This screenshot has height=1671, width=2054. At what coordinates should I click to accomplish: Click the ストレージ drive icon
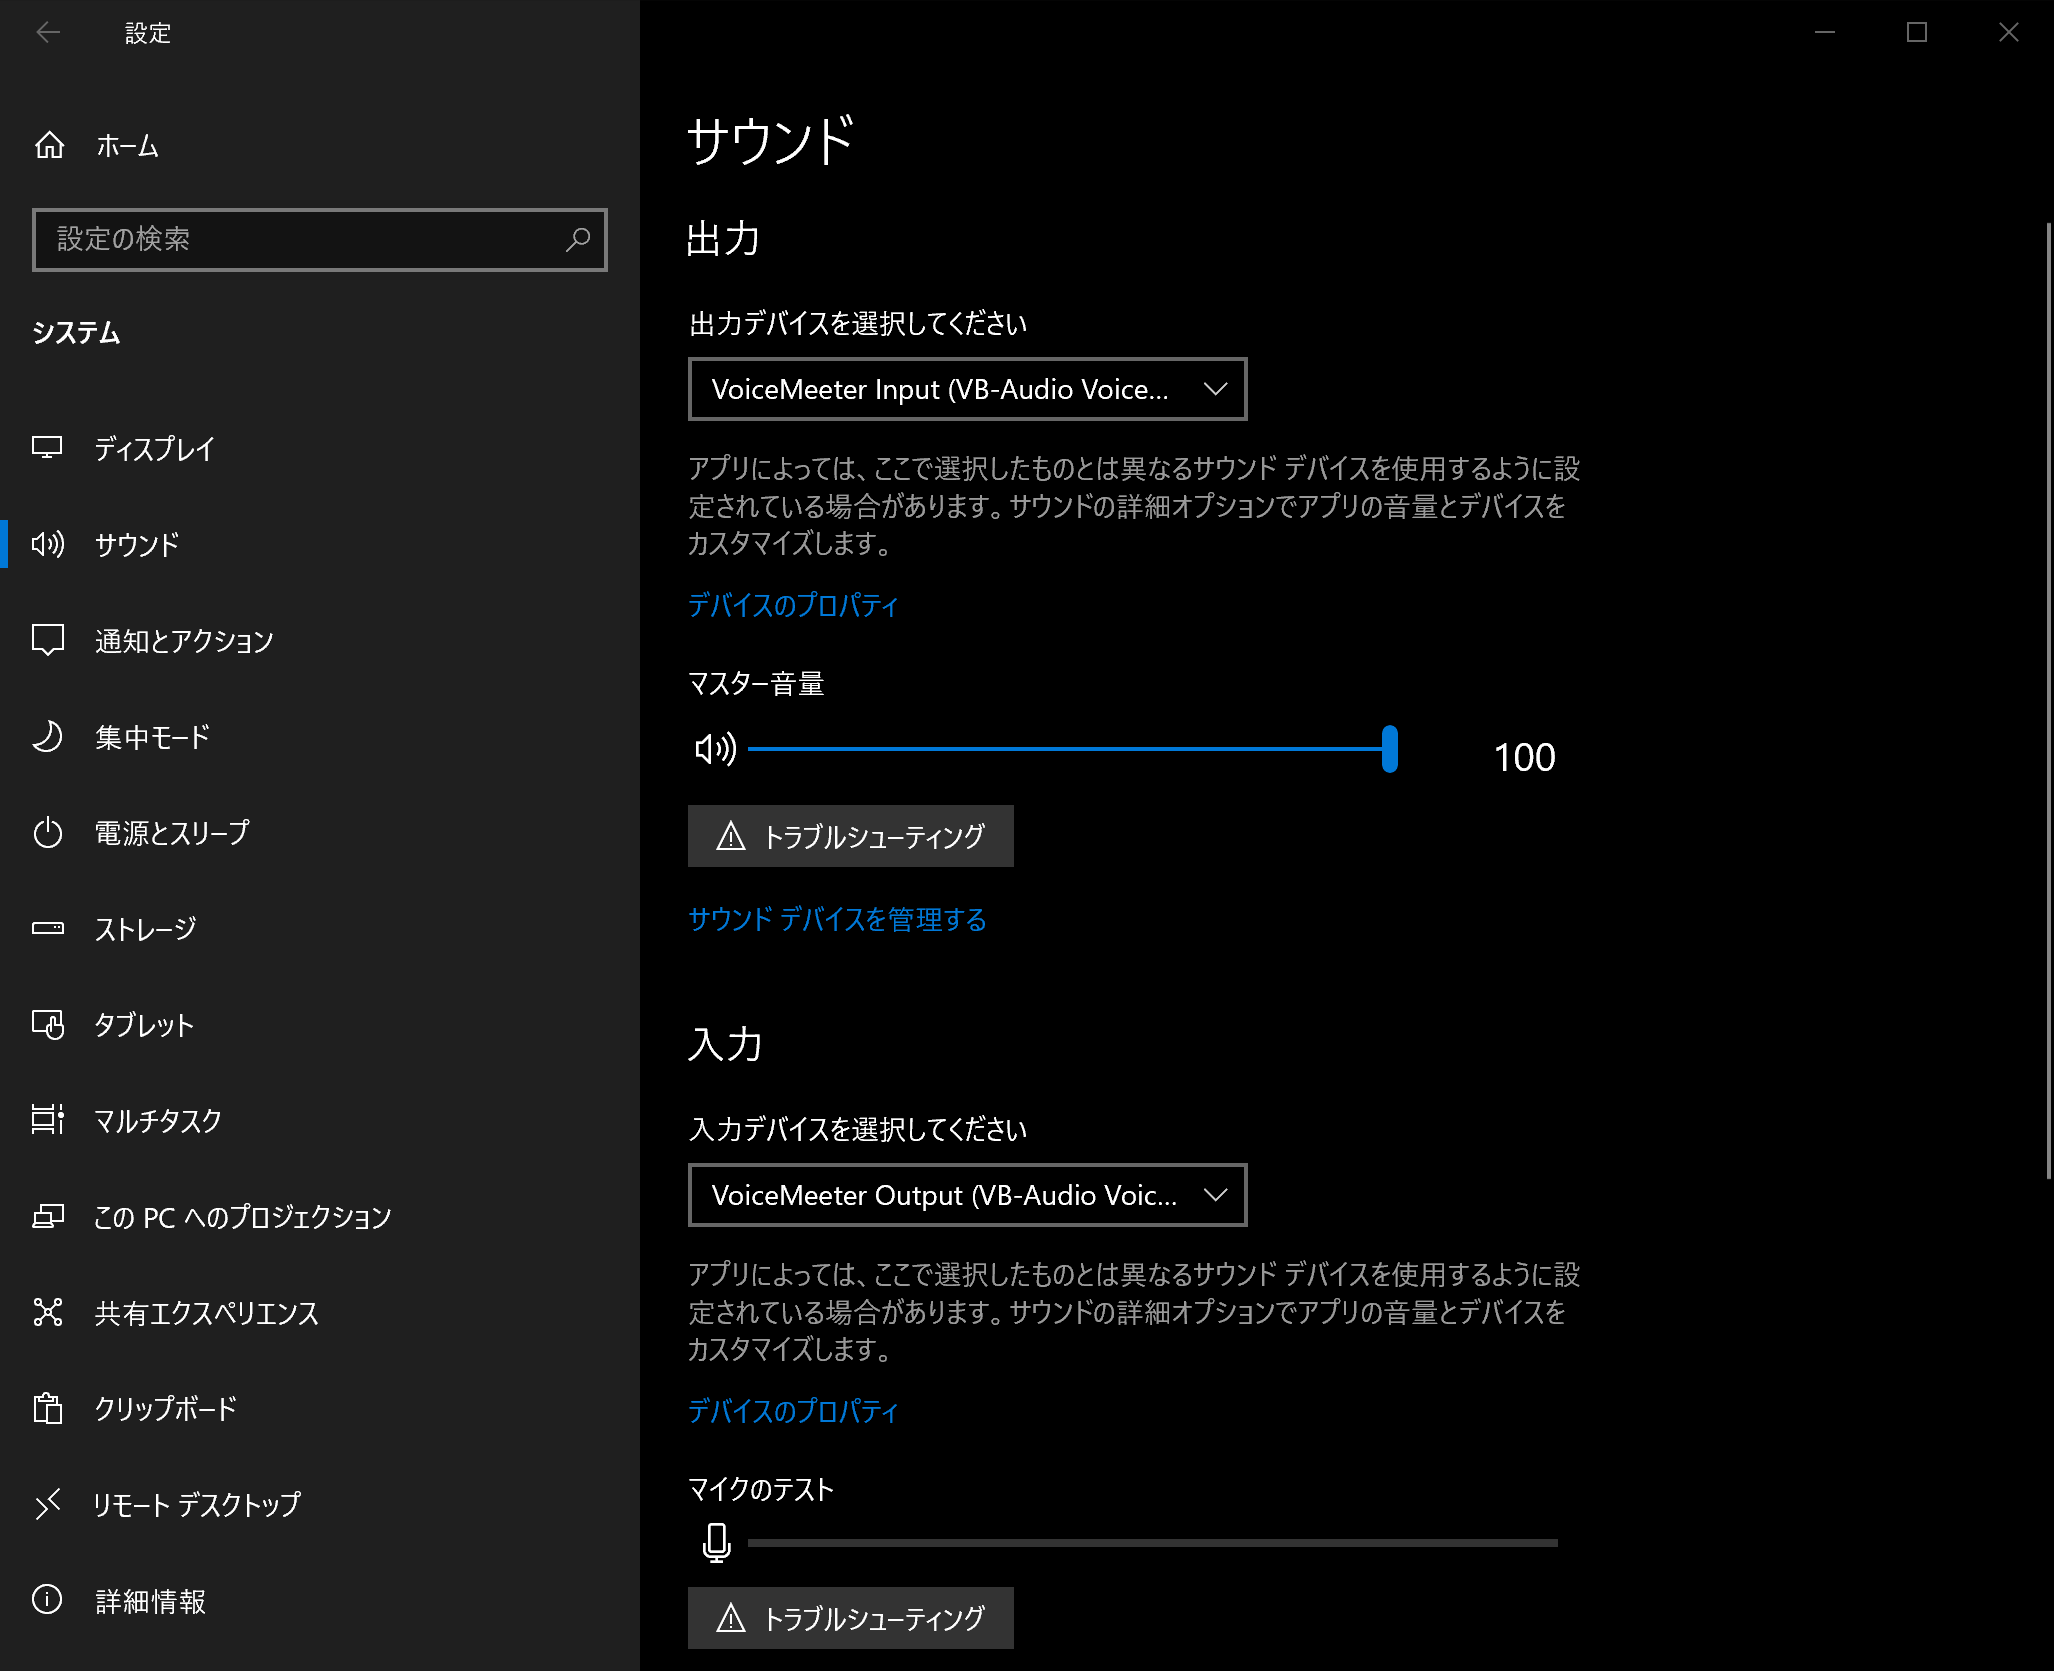coord(48,928)
